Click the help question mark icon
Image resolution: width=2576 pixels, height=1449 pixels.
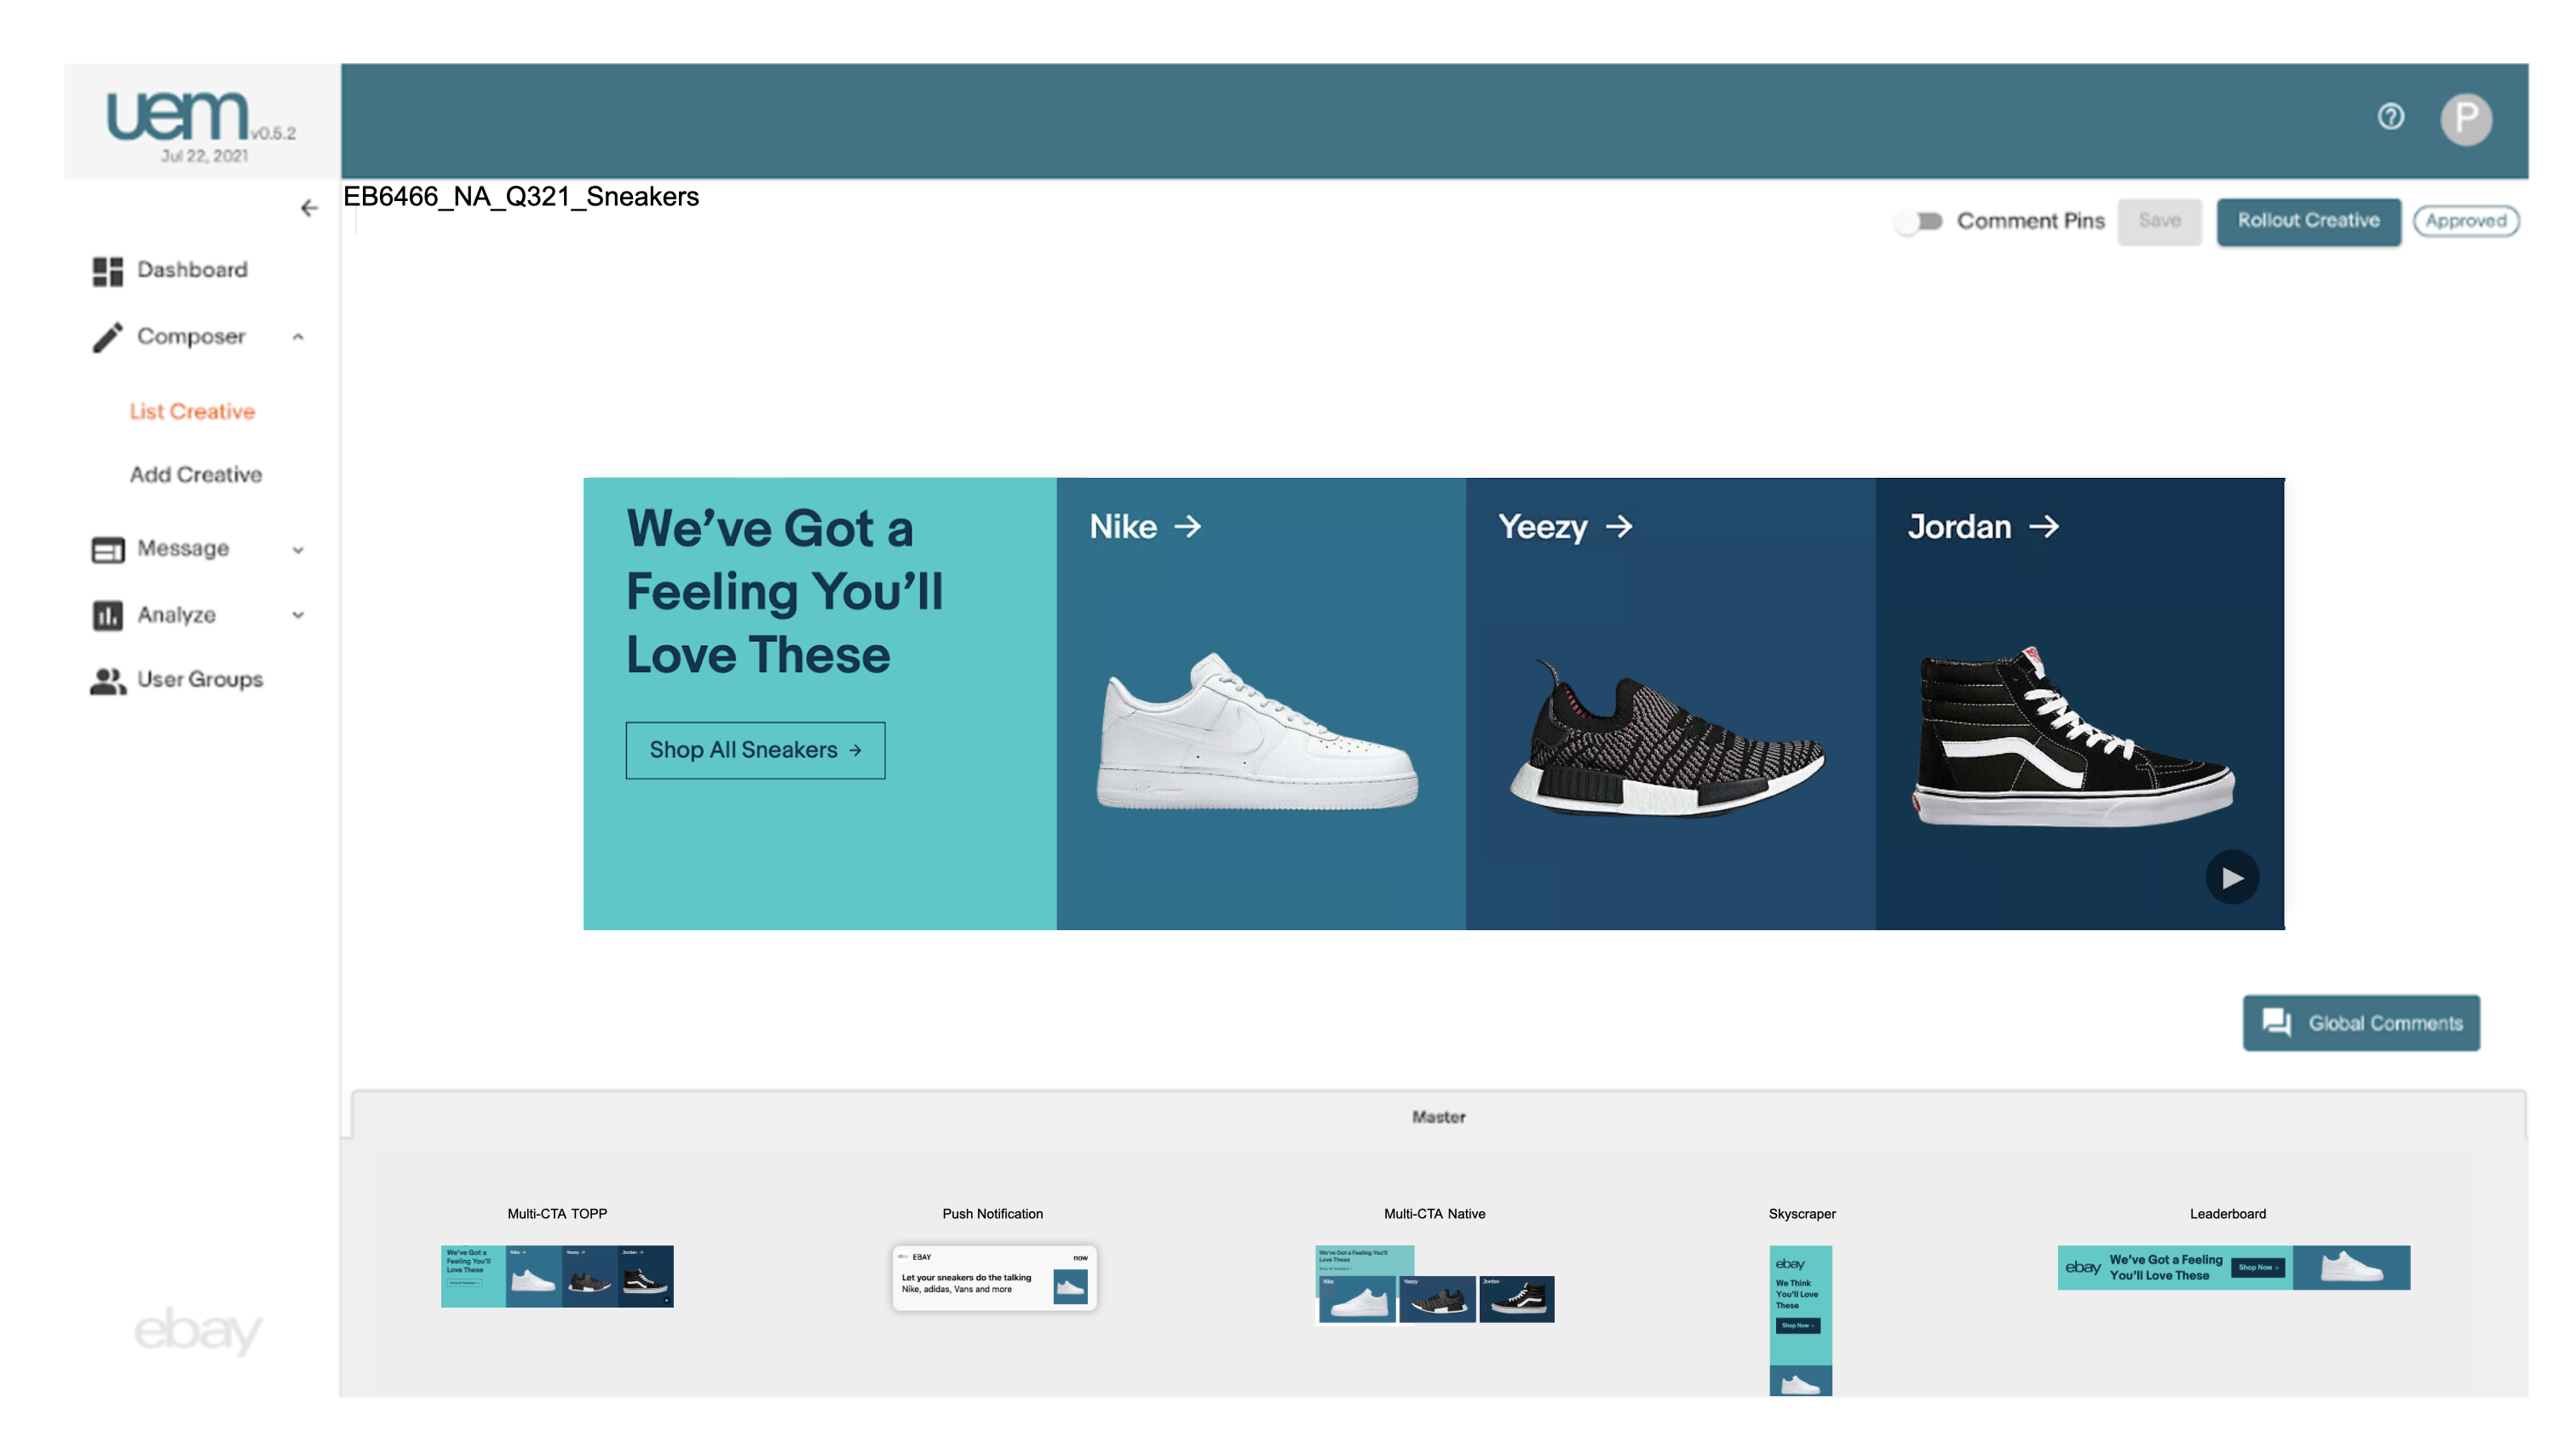pyautogui.click(x=2390, y=117)
